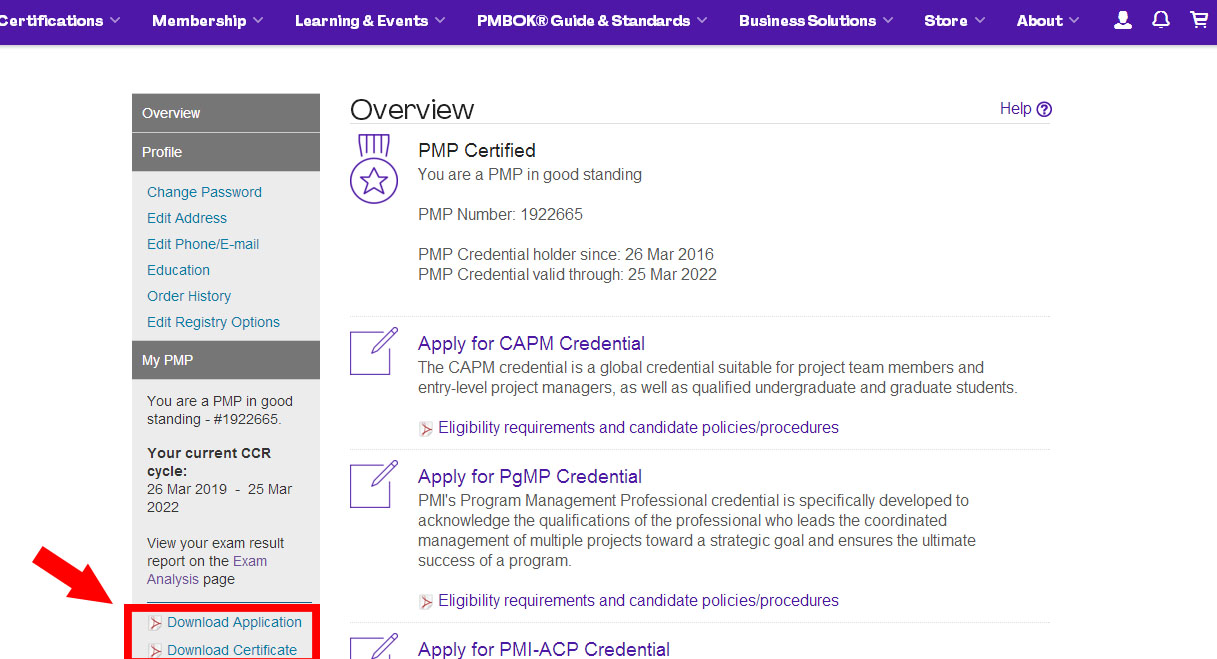Select Overview in the sidebar
1217x659 pixels.
[x=226, y=113]
